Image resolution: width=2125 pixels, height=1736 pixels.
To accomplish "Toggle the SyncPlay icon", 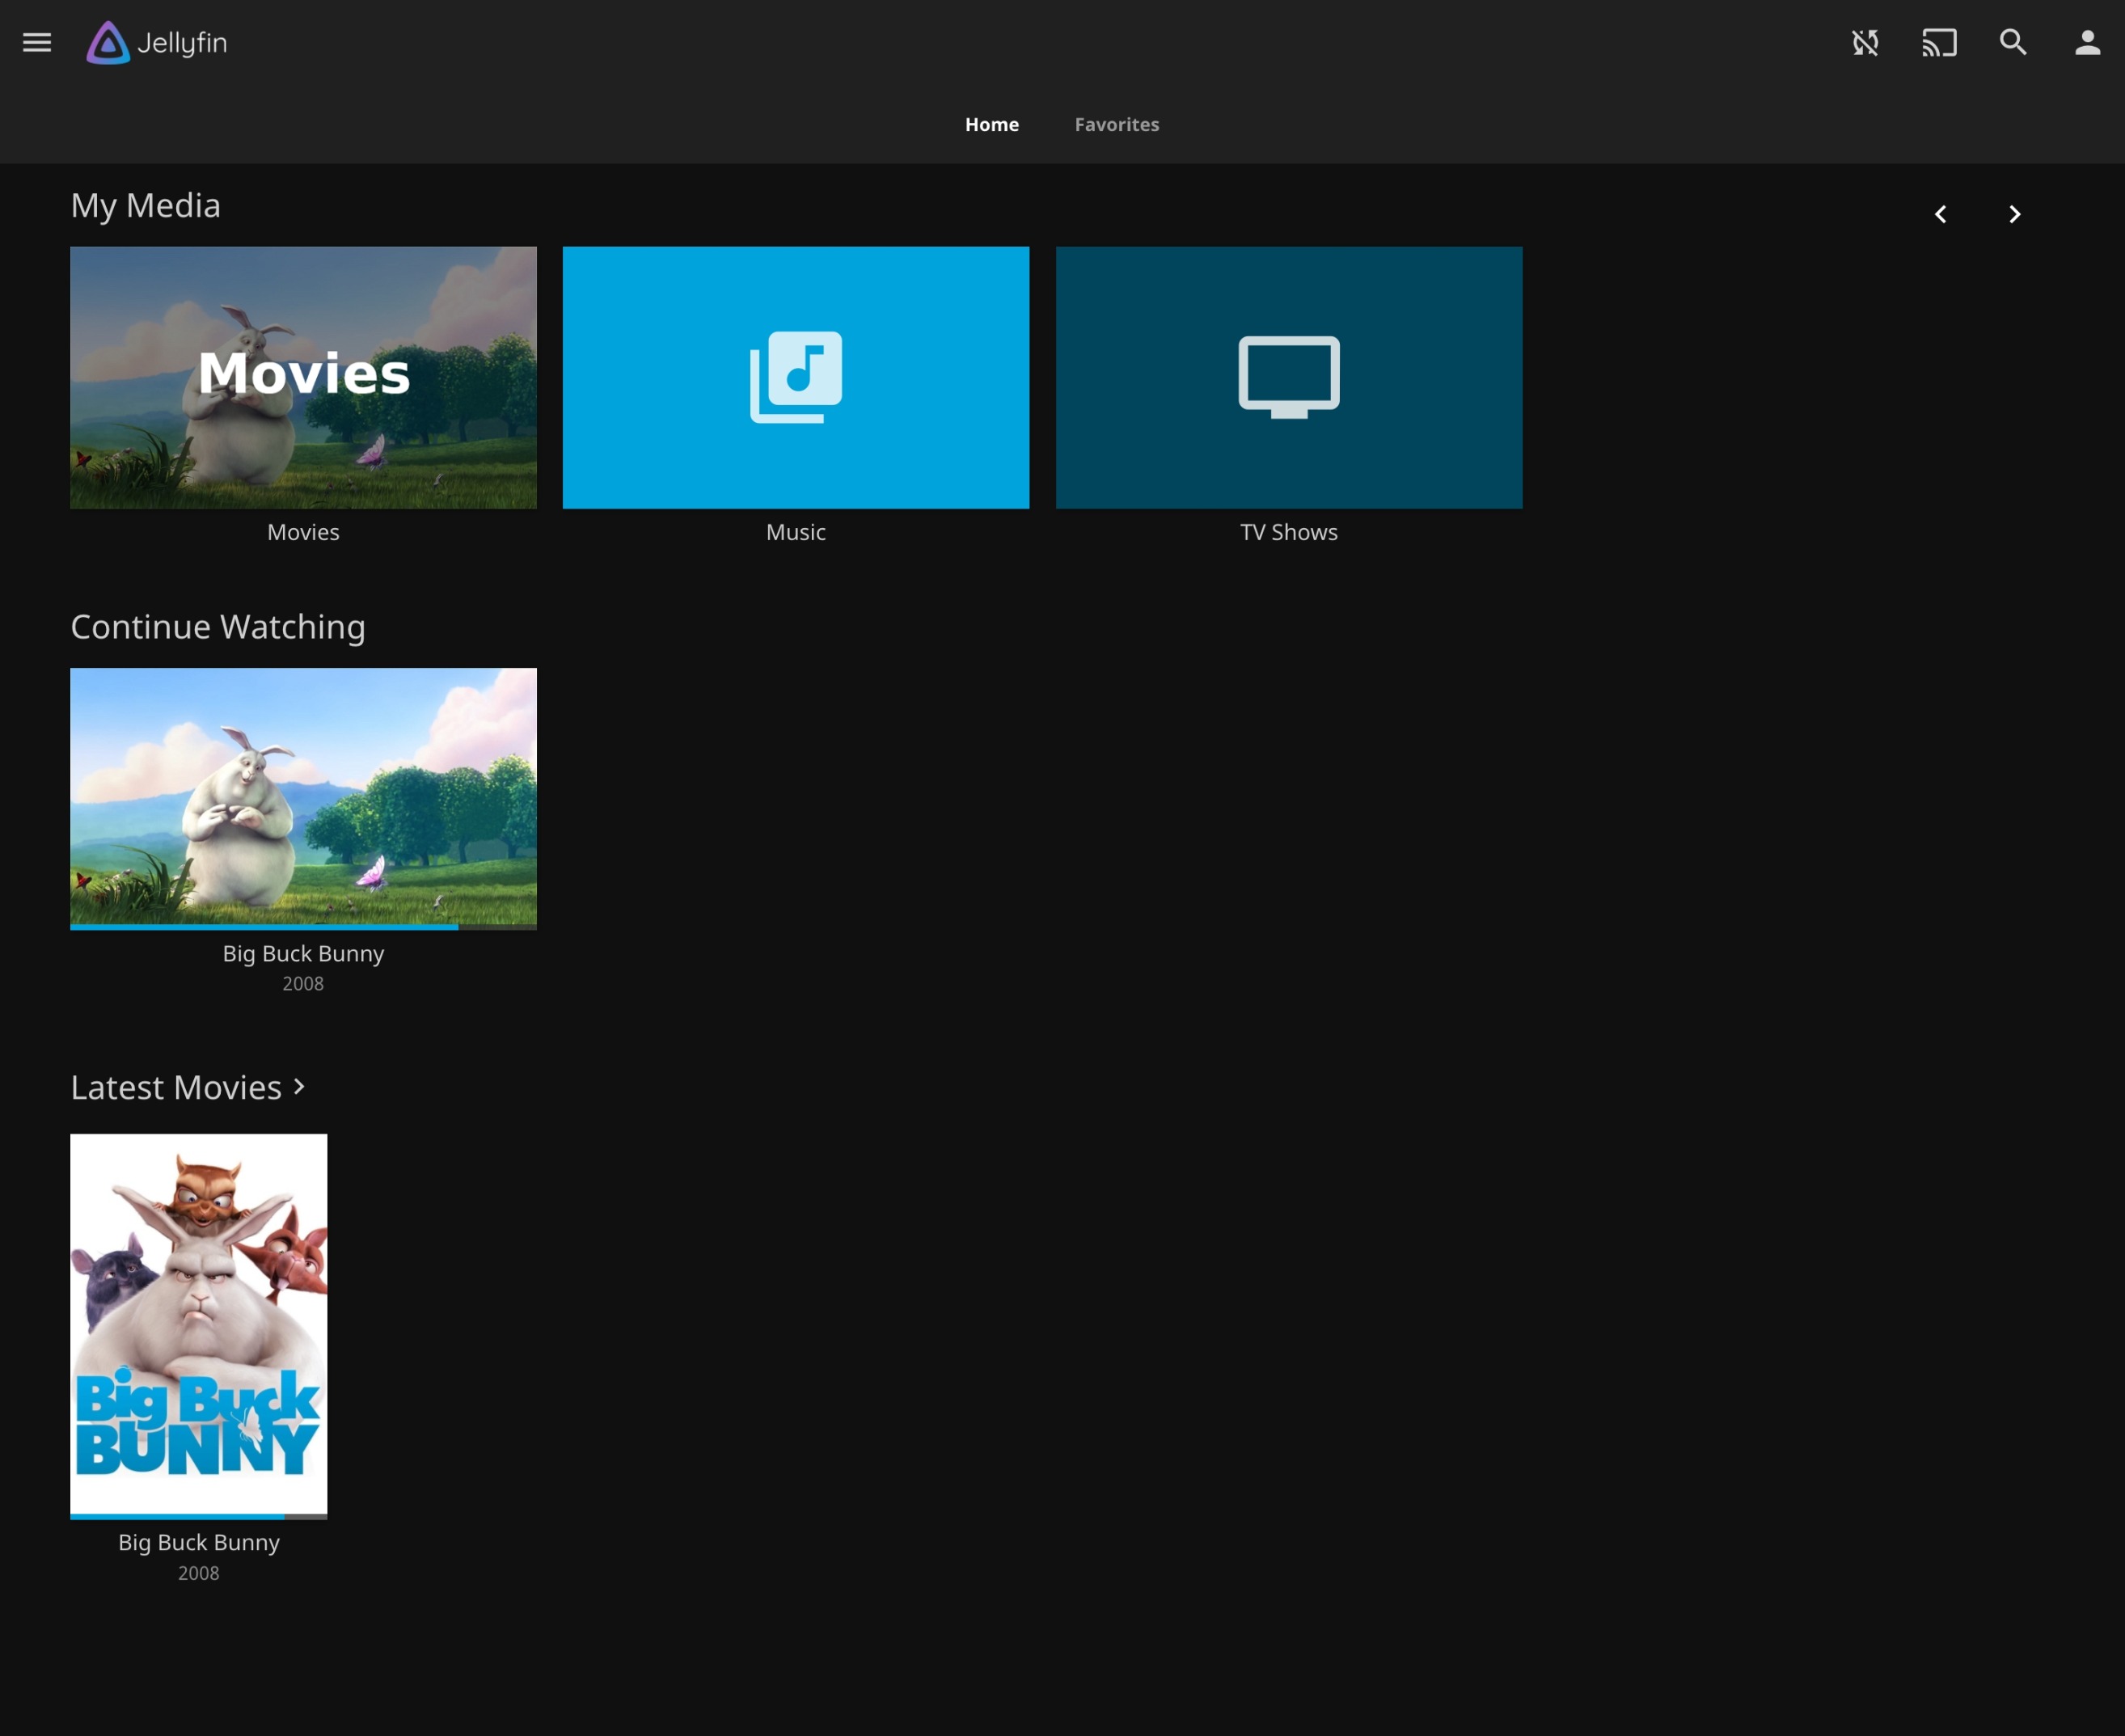I will click(x=1865, y=42).
